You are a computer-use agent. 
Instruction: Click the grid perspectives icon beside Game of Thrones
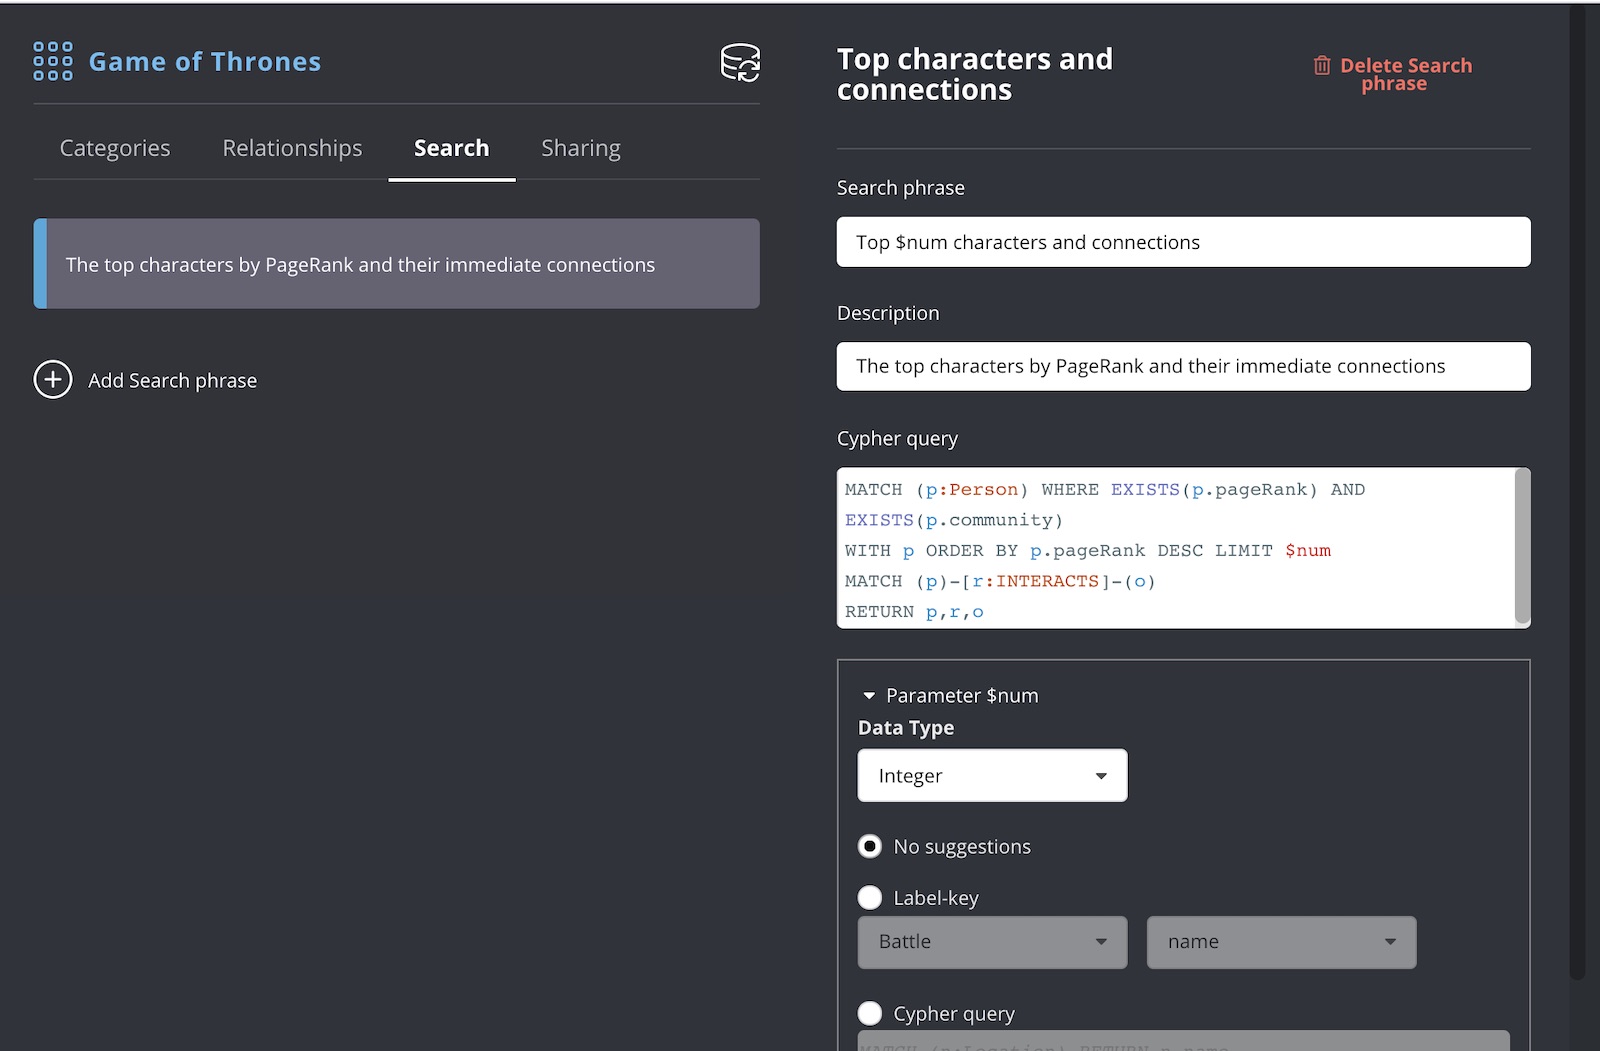click(x=53, y=61)
